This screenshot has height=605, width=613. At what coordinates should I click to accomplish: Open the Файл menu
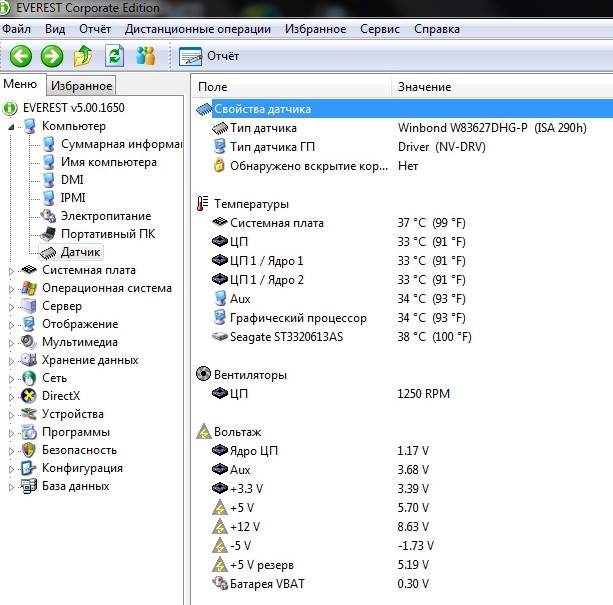(17, 29)
